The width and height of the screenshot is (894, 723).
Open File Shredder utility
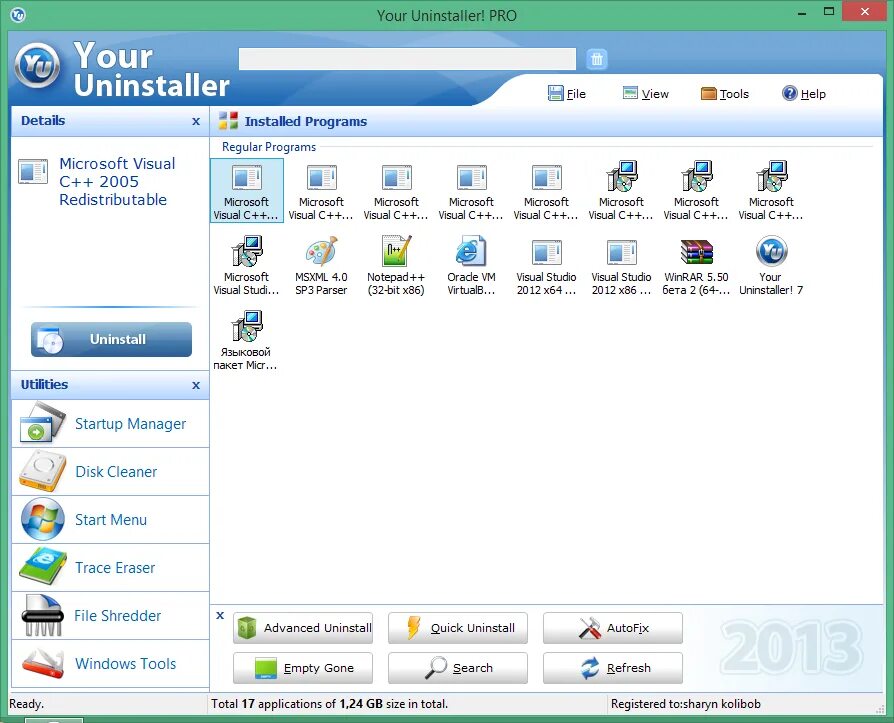[x=111, y=615]
